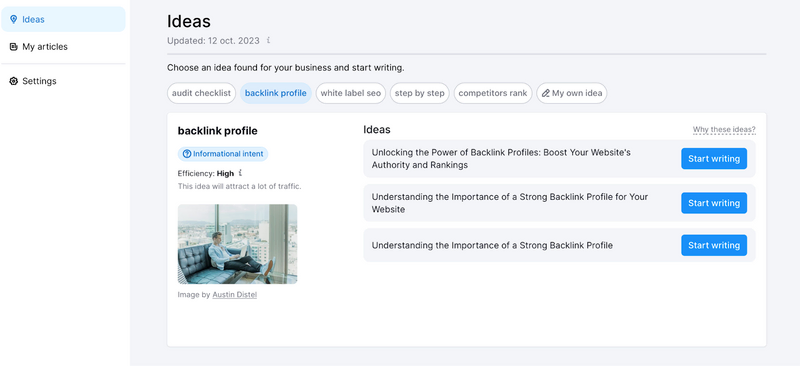Click the info icon next to Efficiency High
Screen dimensions: 800x366
tap(240, 173)
